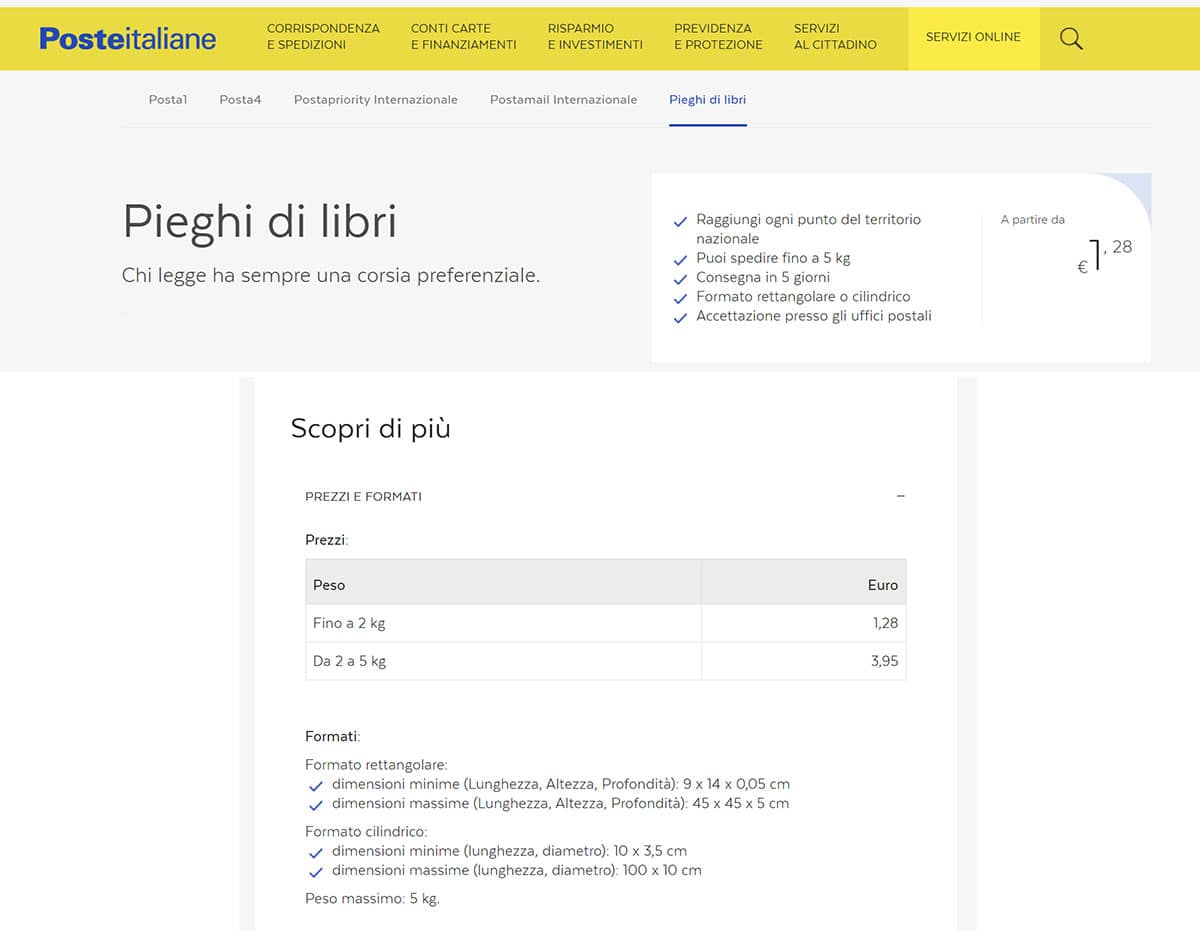Click the checkmark near 'Formato rettangolare o cilindrico'

[681, 297]
